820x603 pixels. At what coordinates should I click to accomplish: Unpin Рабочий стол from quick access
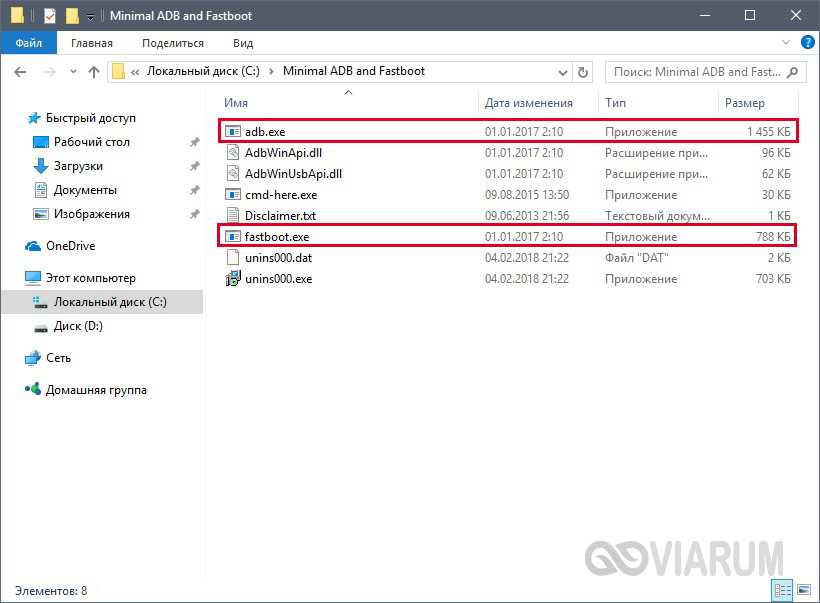click(x=194, y=142)
